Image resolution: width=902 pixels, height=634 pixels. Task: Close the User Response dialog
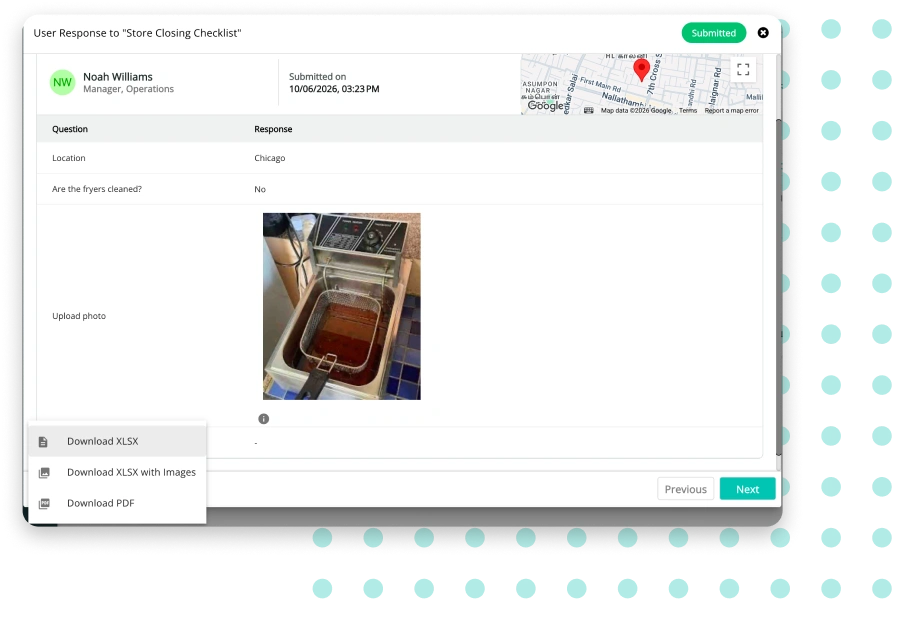click(x=763, y=33)
